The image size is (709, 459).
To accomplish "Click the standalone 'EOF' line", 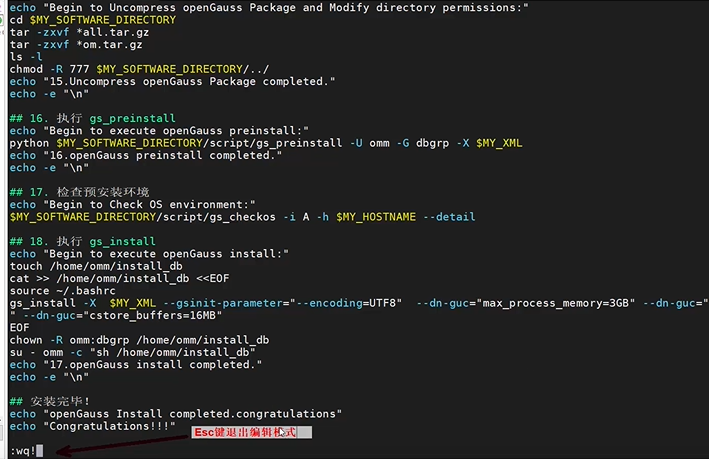I will [19, 328].
